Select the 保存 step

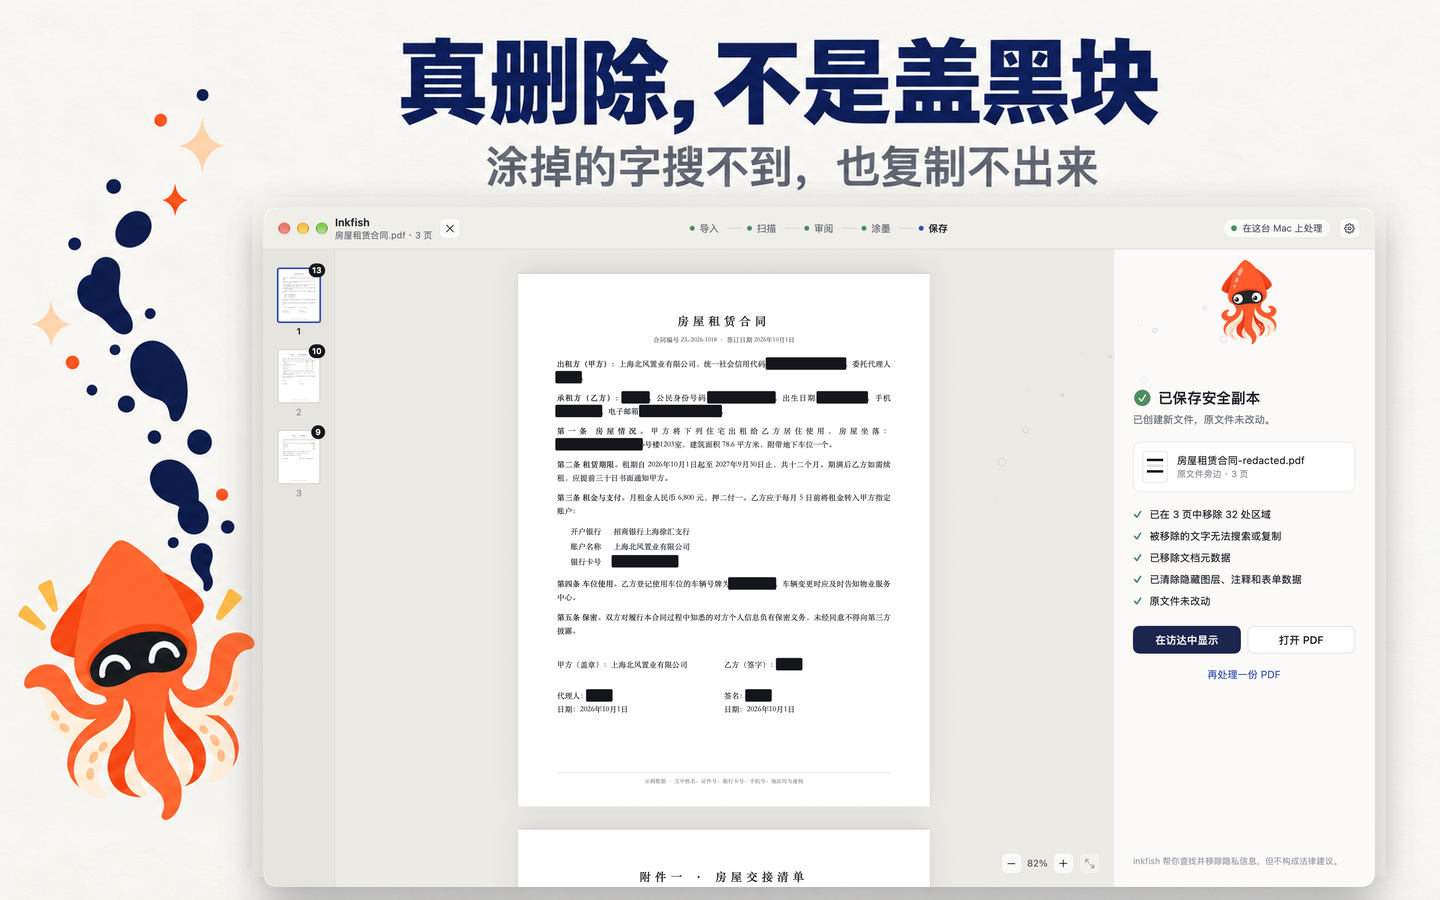(x=933, y=228)
